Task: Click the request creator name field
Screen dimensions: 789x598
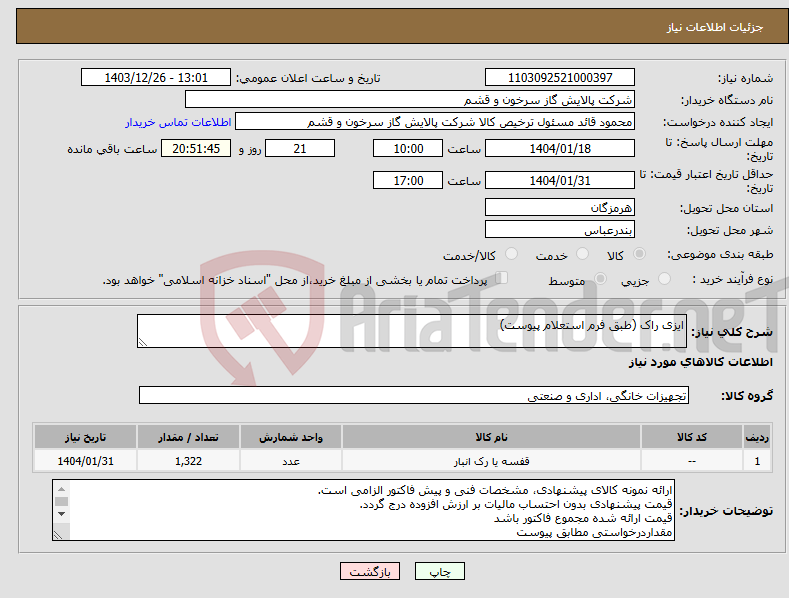Action: (x=435, y=122)
